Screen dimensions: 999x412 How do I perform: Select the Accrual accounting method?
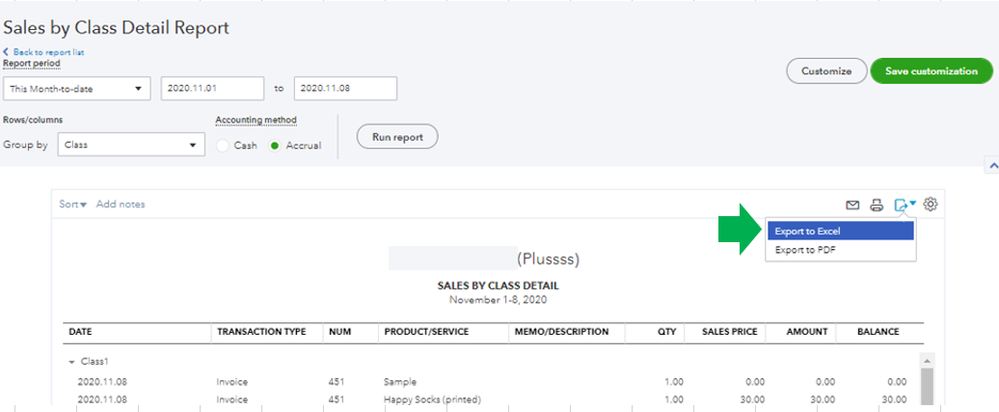(x=275, y=145)
